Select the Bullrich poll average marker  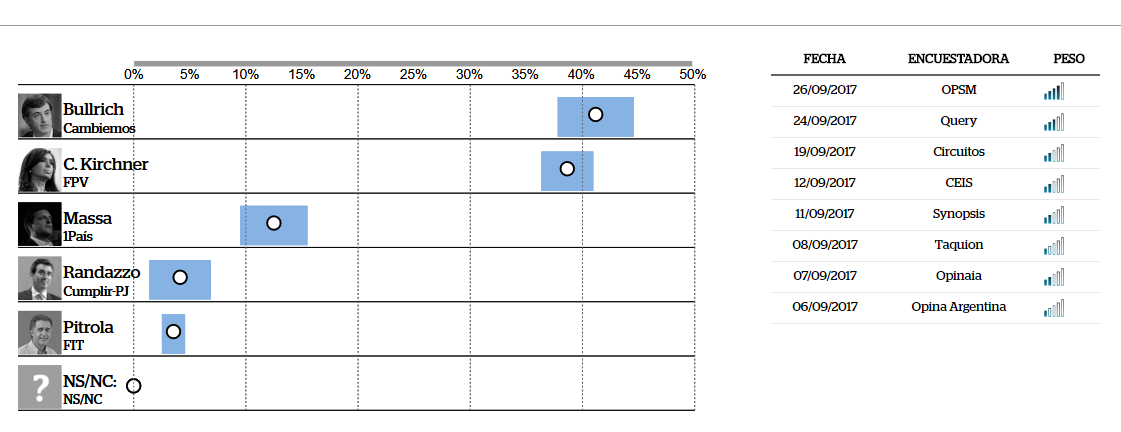pos(595,114)
